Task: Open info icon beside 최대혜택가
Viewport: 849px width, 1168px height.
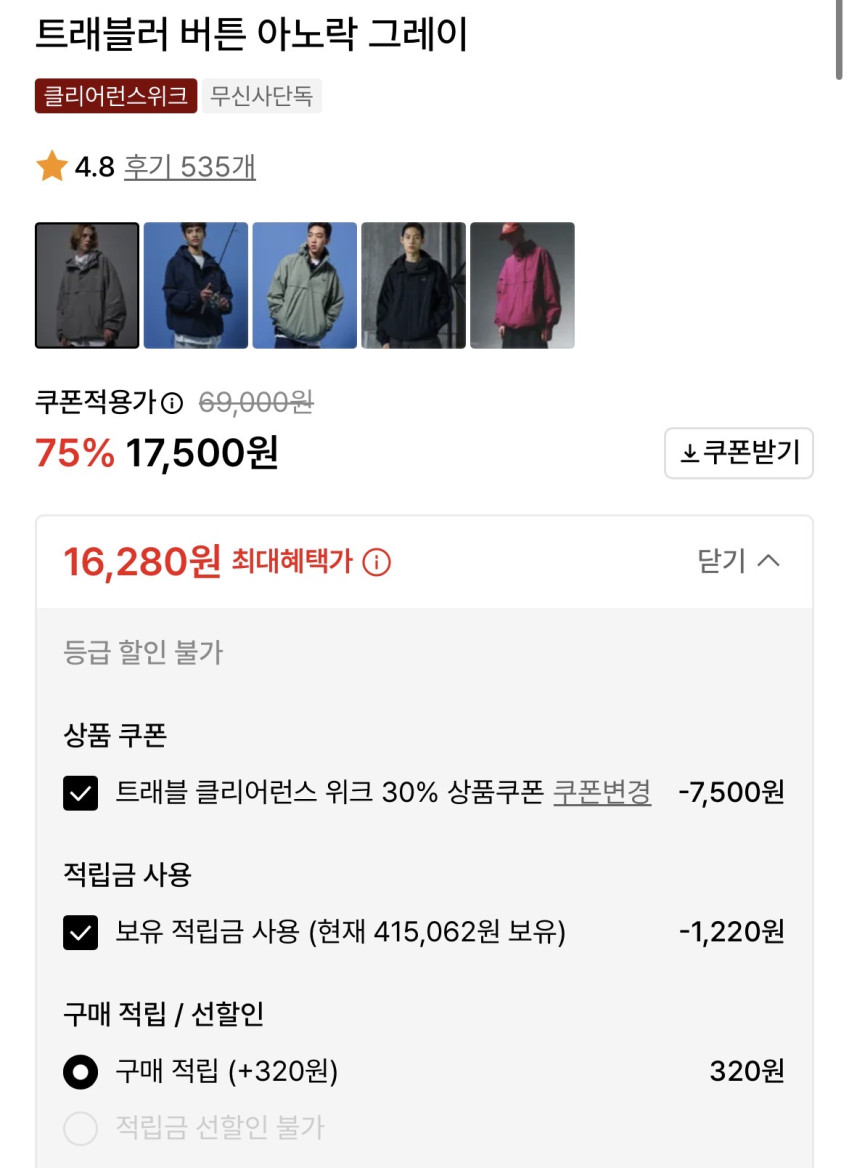Action: (x=376, y=562)
